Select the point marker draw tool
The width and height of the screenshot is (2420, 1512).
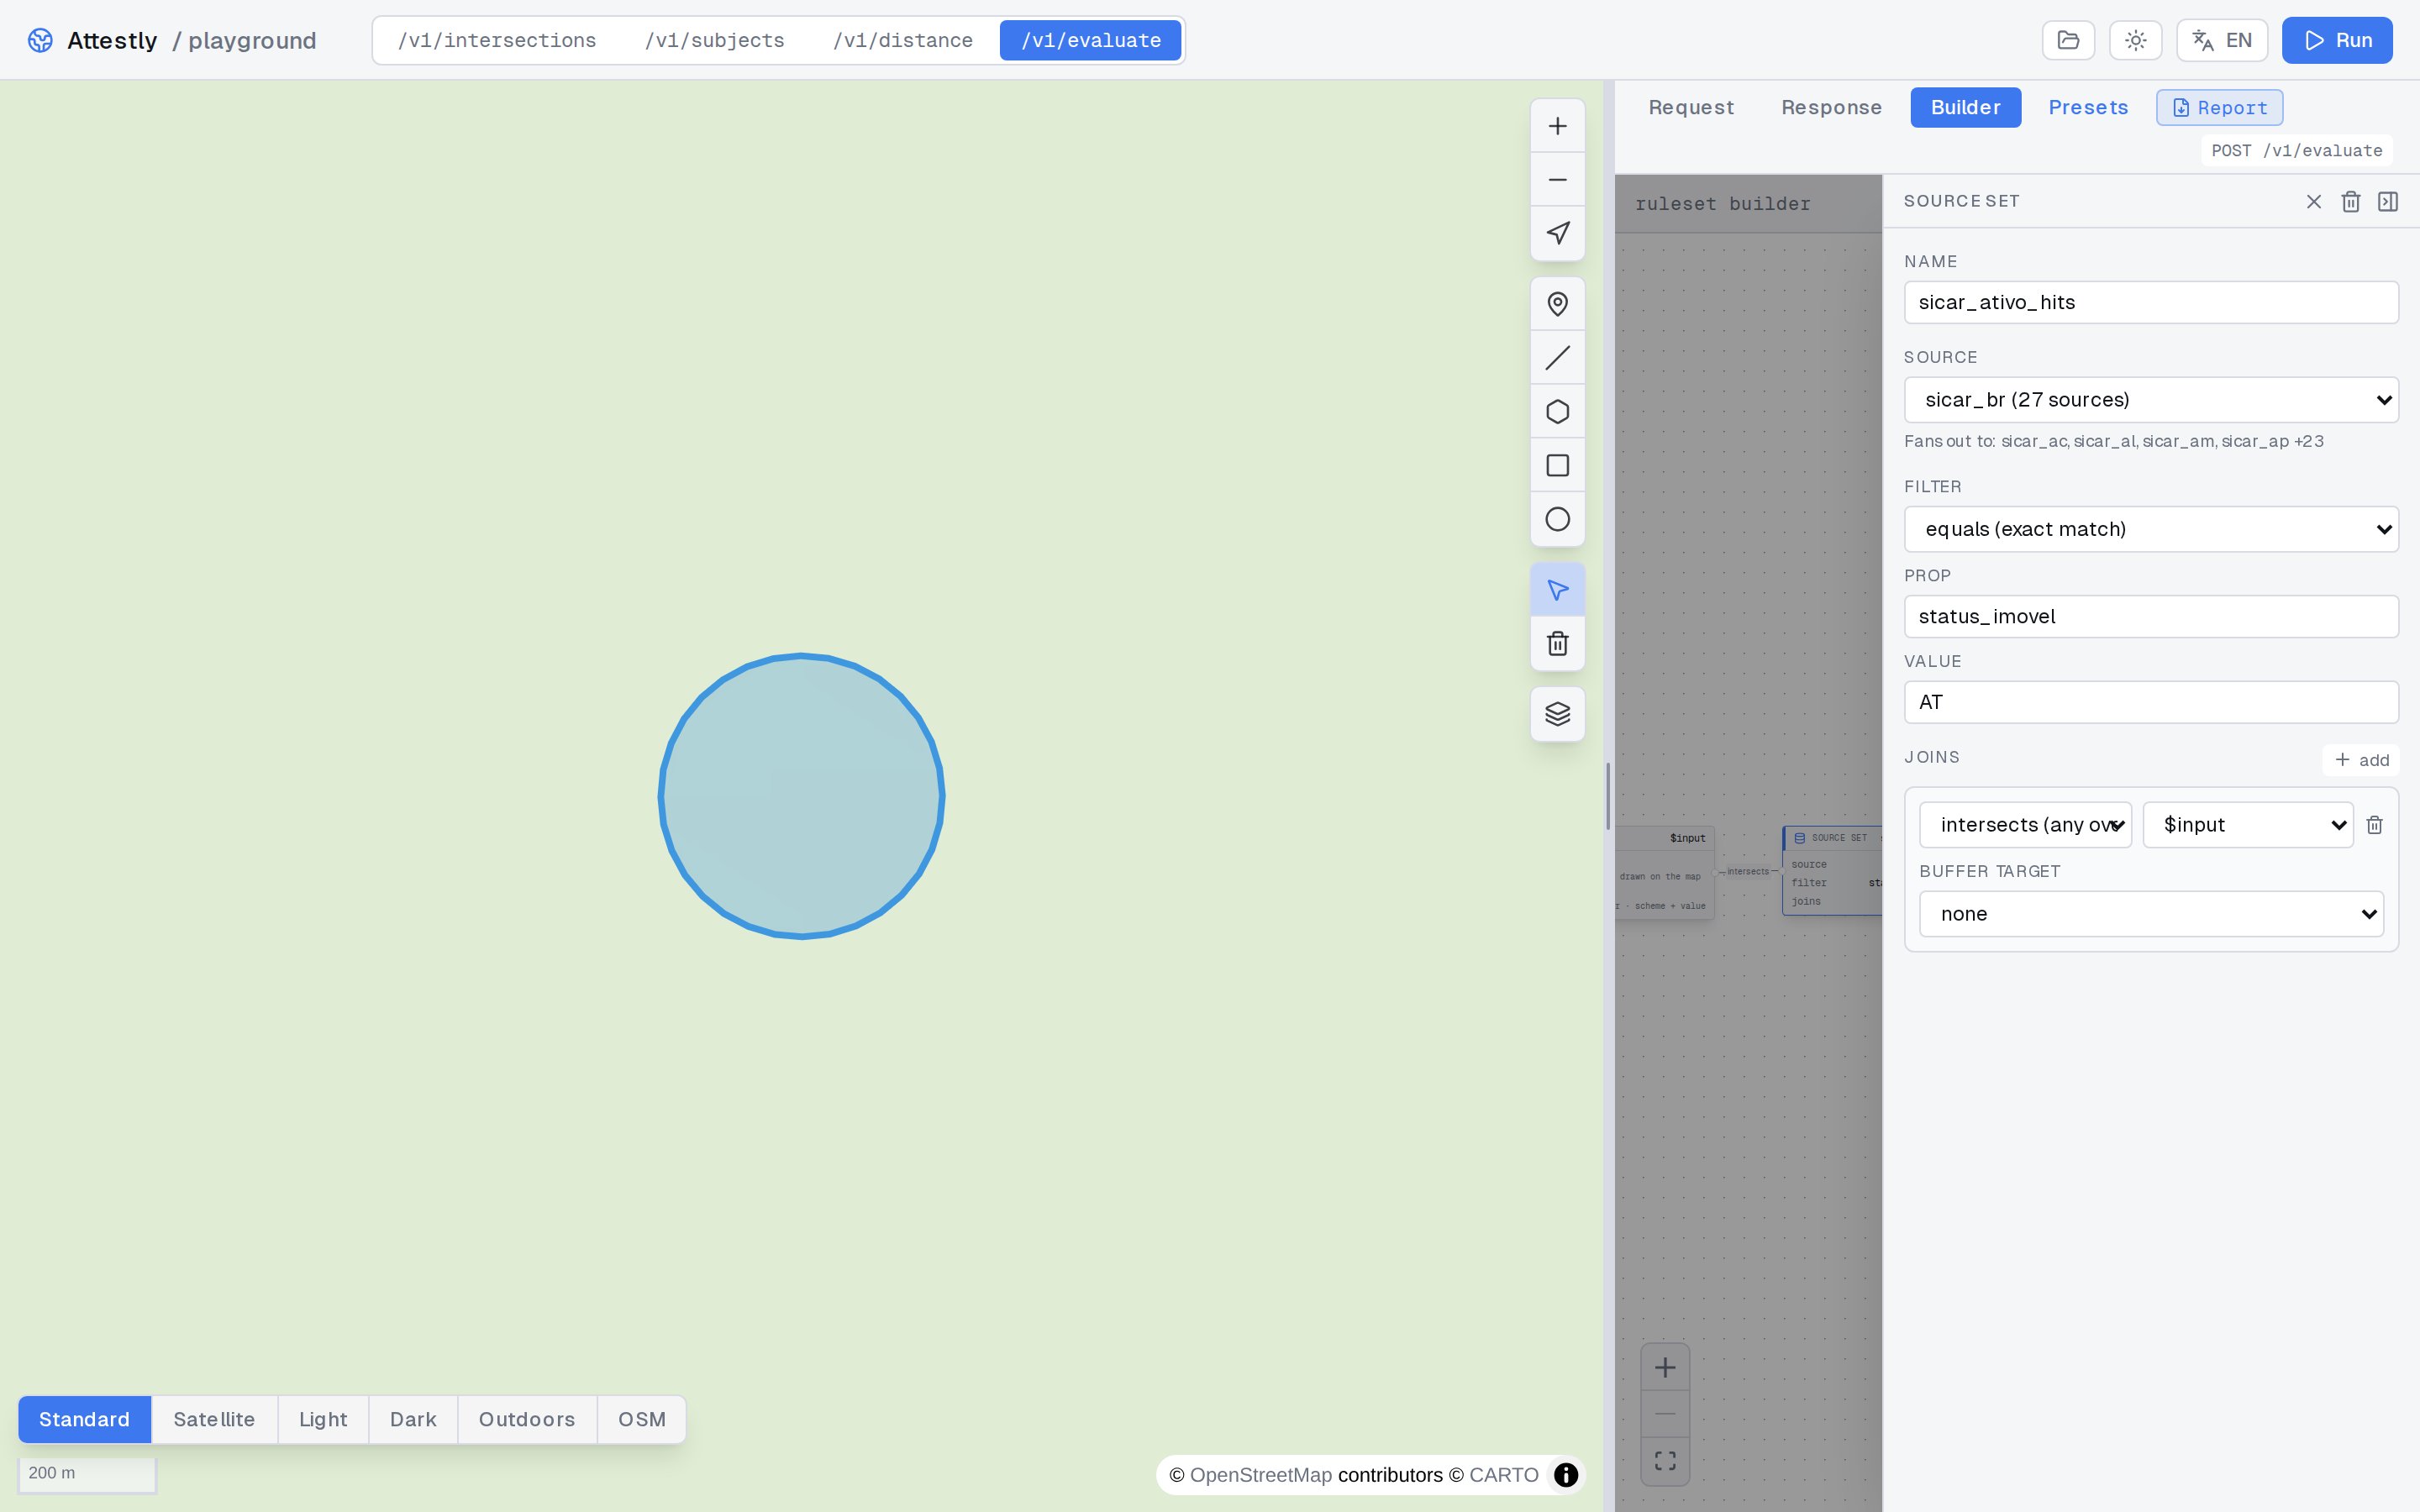point(1557,304)
